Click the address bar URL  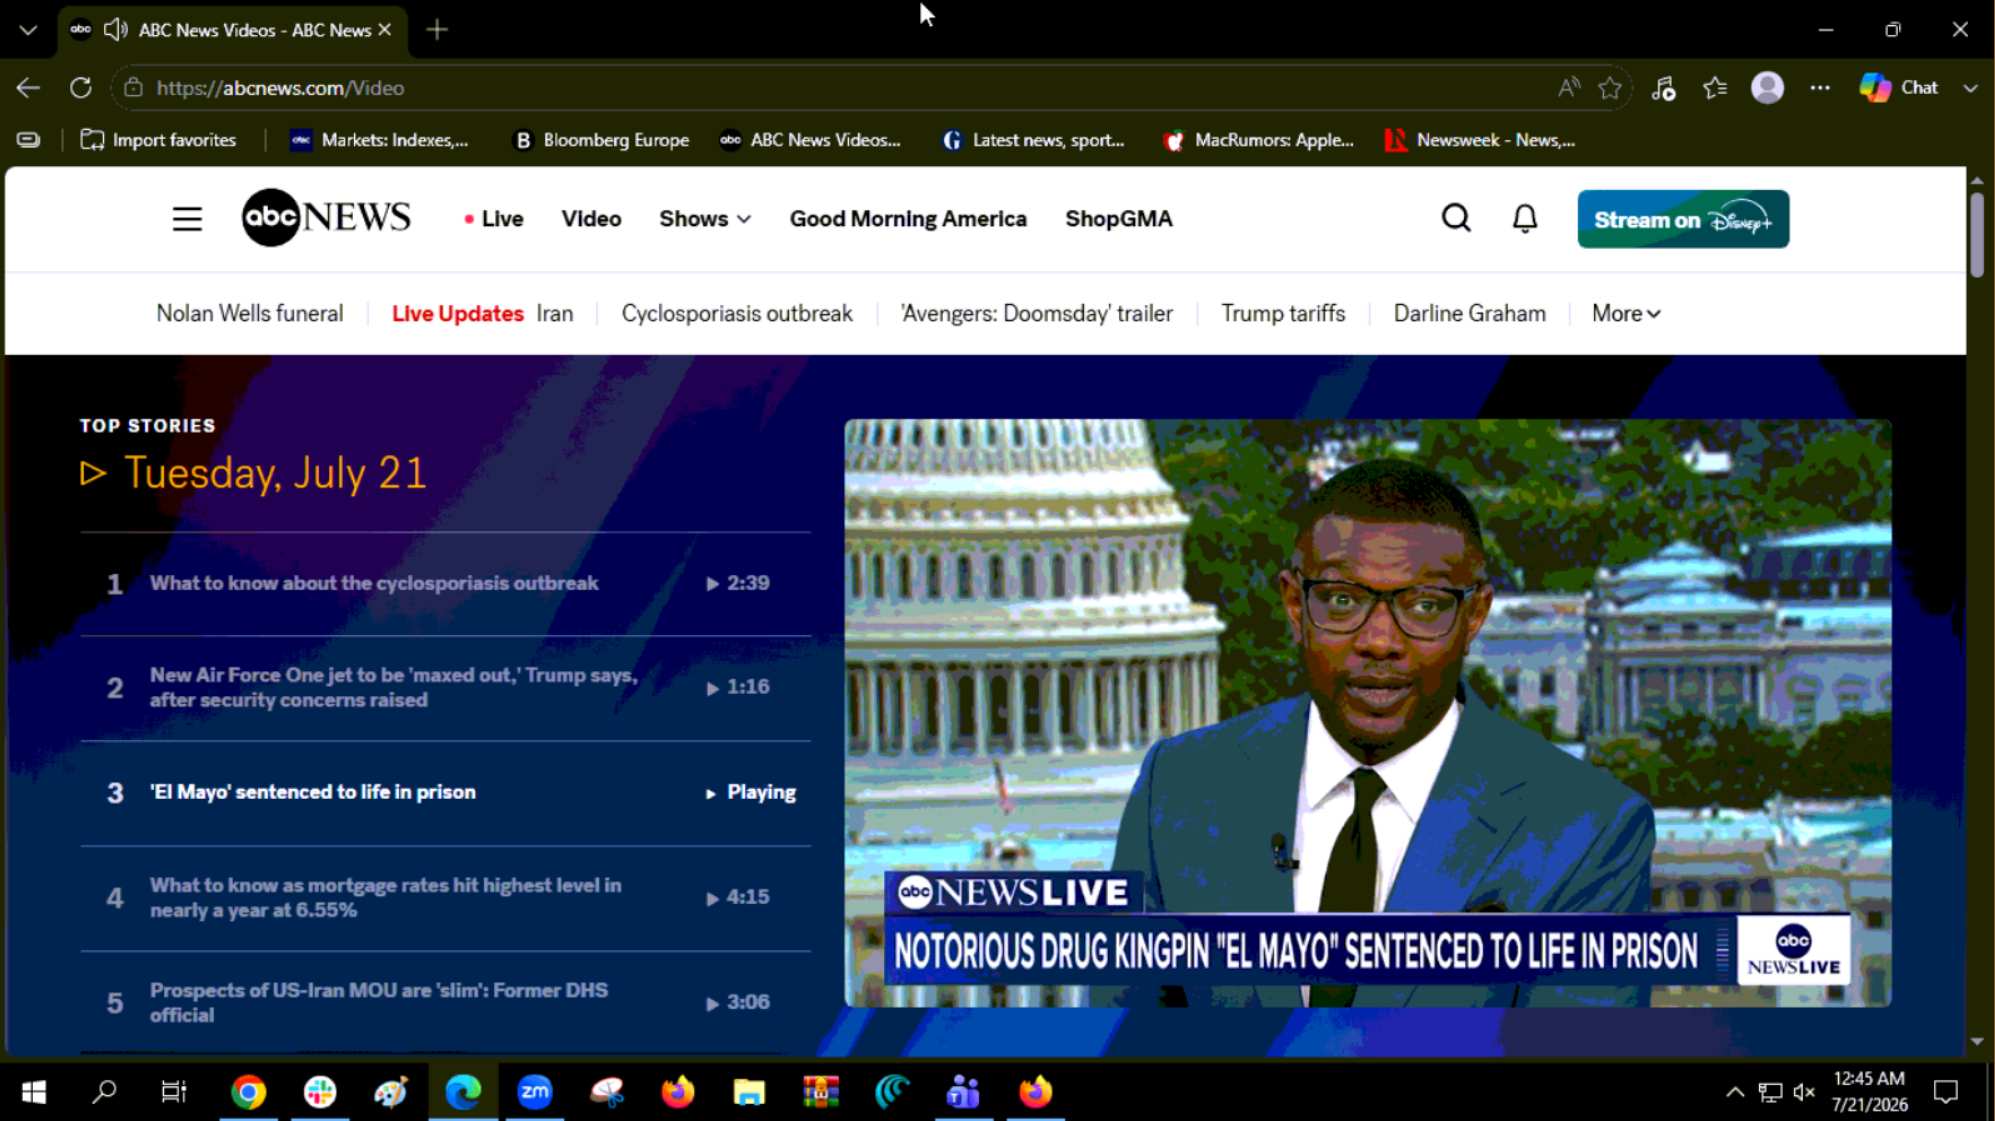pos(280,88)
